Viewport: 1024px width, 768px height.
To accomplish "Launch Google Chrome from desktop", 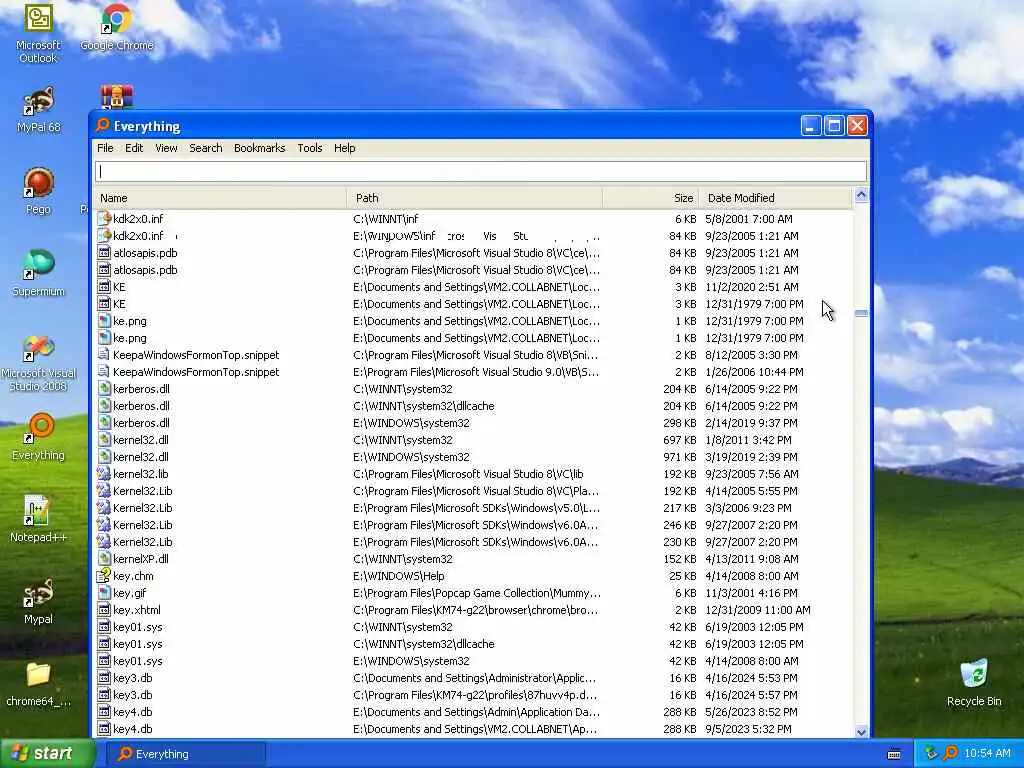I will click(116, 27).
